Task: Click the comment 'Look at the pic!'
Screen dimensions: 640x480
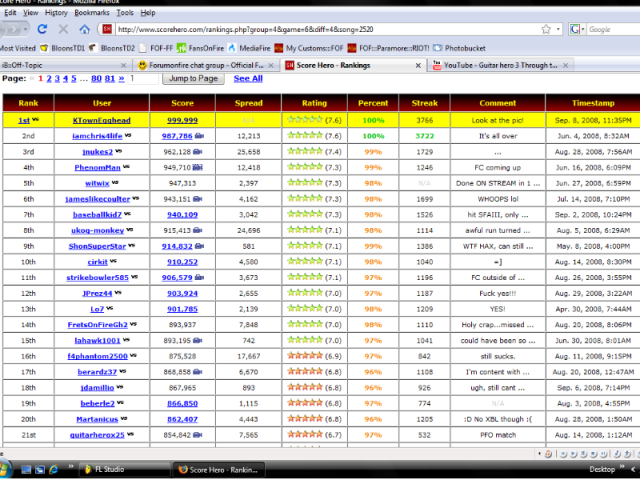Action: coord(498,120)
